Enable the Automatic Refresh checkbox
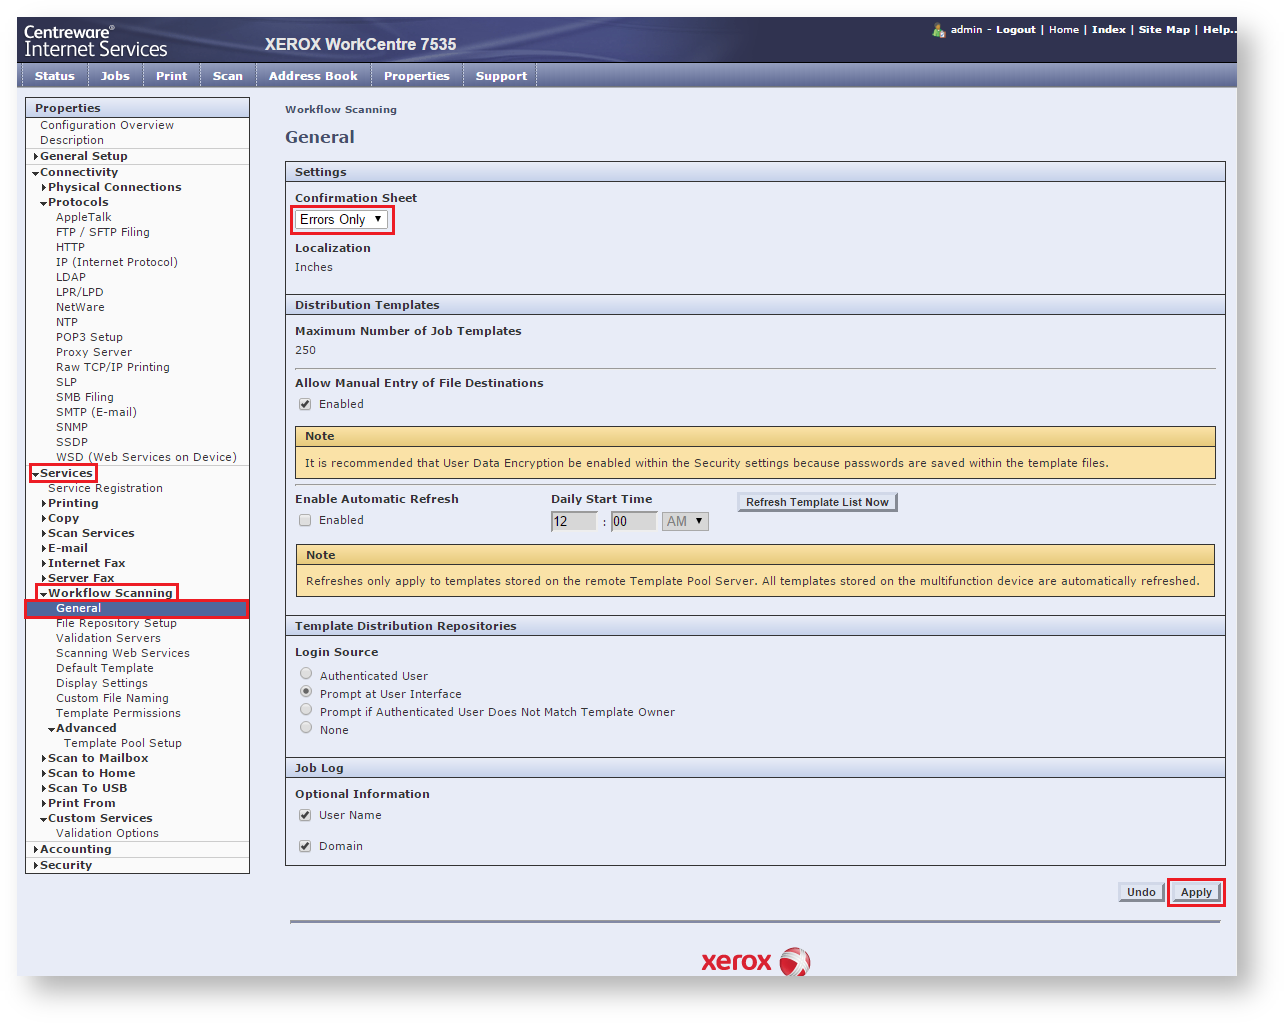1285x1024 pixels. point(305,520)
